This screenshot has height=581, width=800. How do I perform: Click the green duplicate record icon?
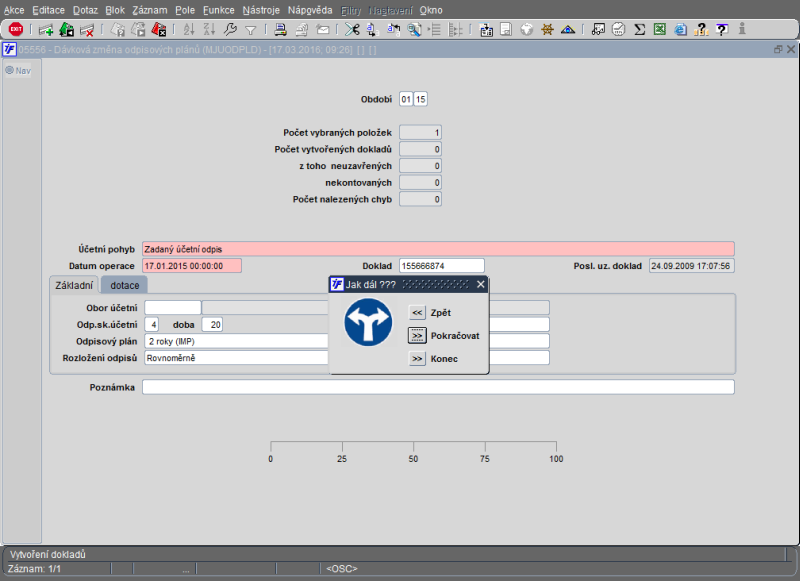(66, 30)
